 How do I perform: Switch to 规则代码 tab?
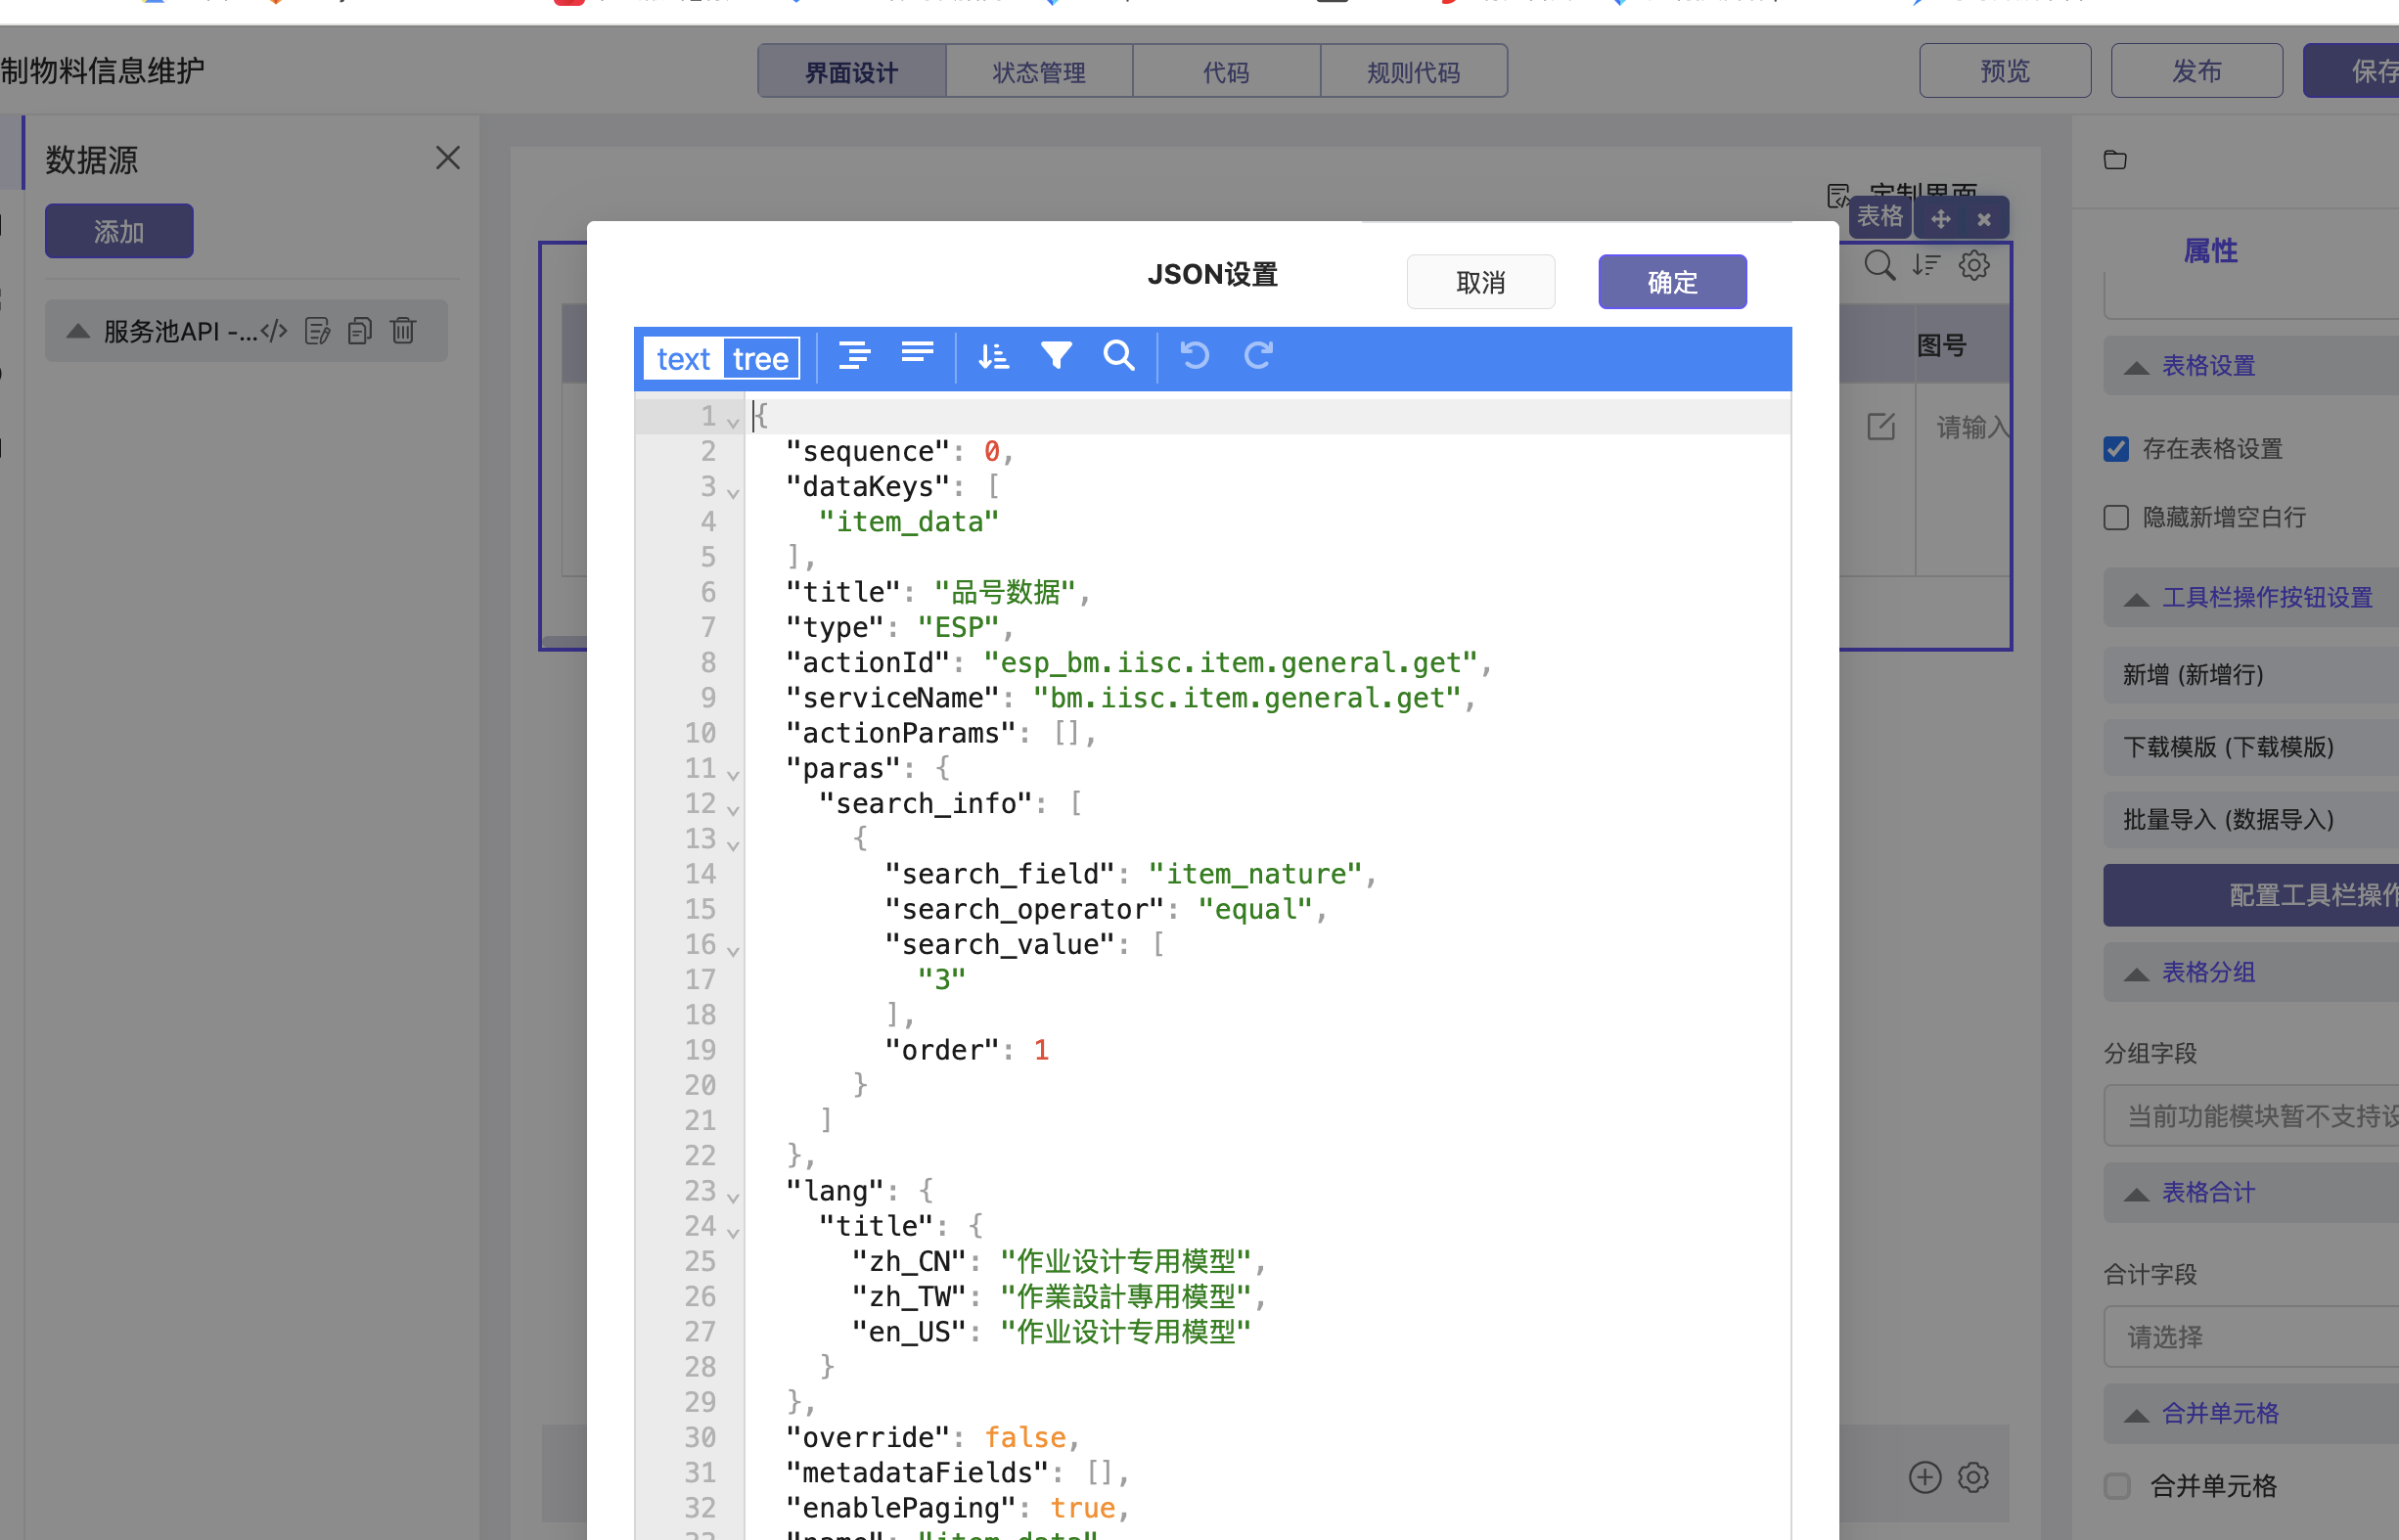click(1413, 71)
